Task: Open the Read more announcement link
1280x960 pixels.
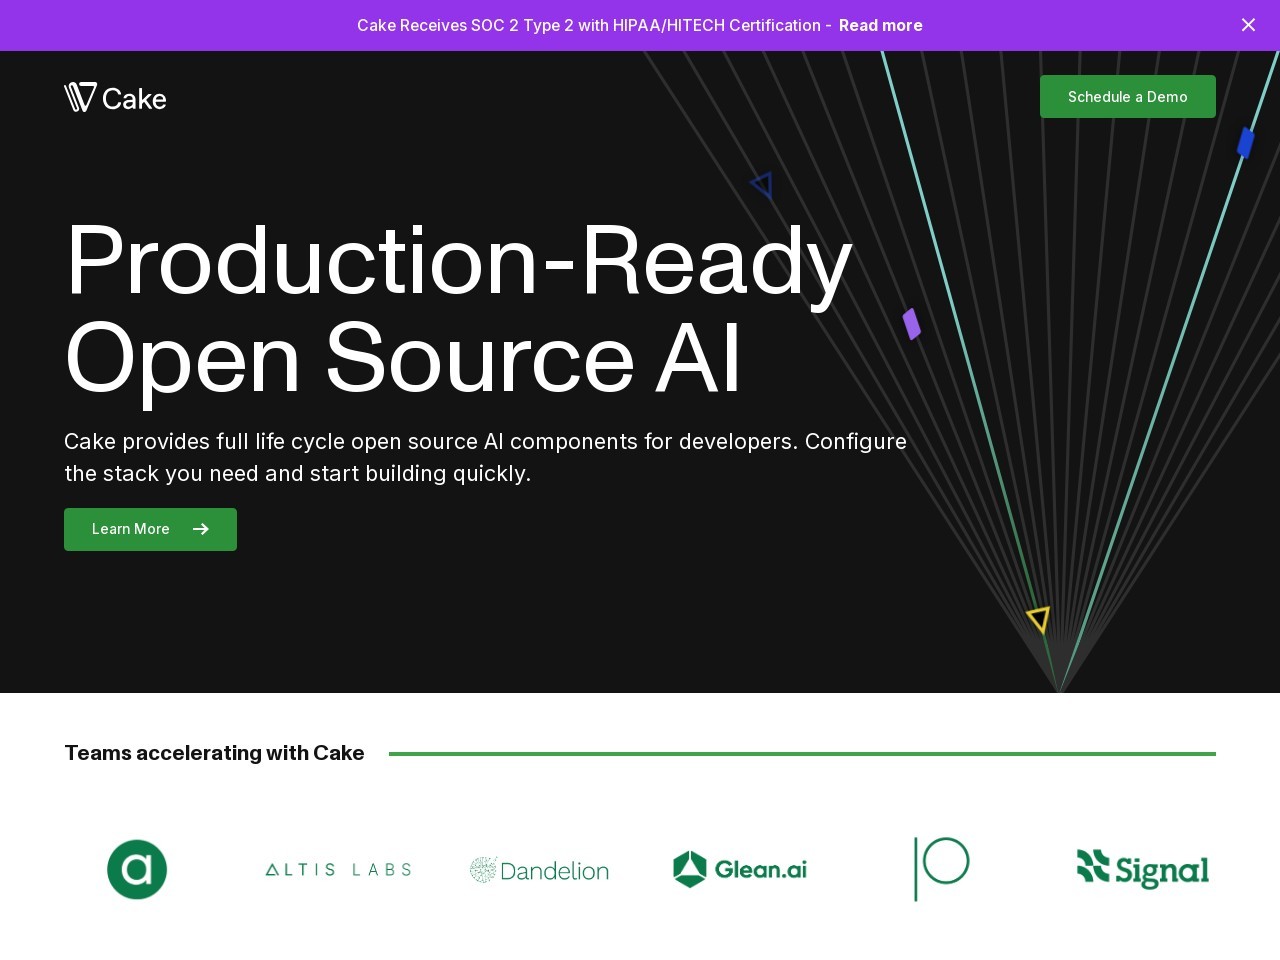Action: coord(880,25)
